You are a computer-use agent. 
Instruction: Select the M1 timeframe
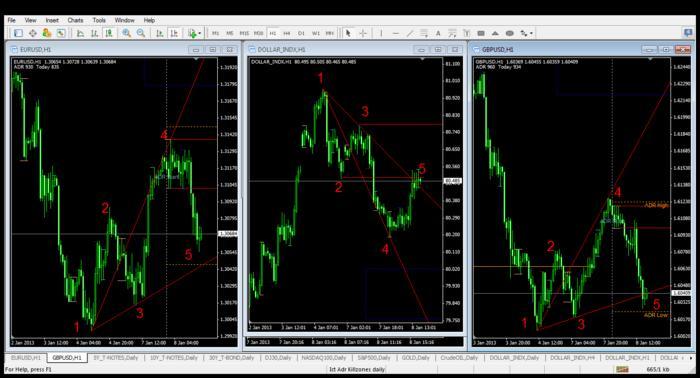(216, 33)
